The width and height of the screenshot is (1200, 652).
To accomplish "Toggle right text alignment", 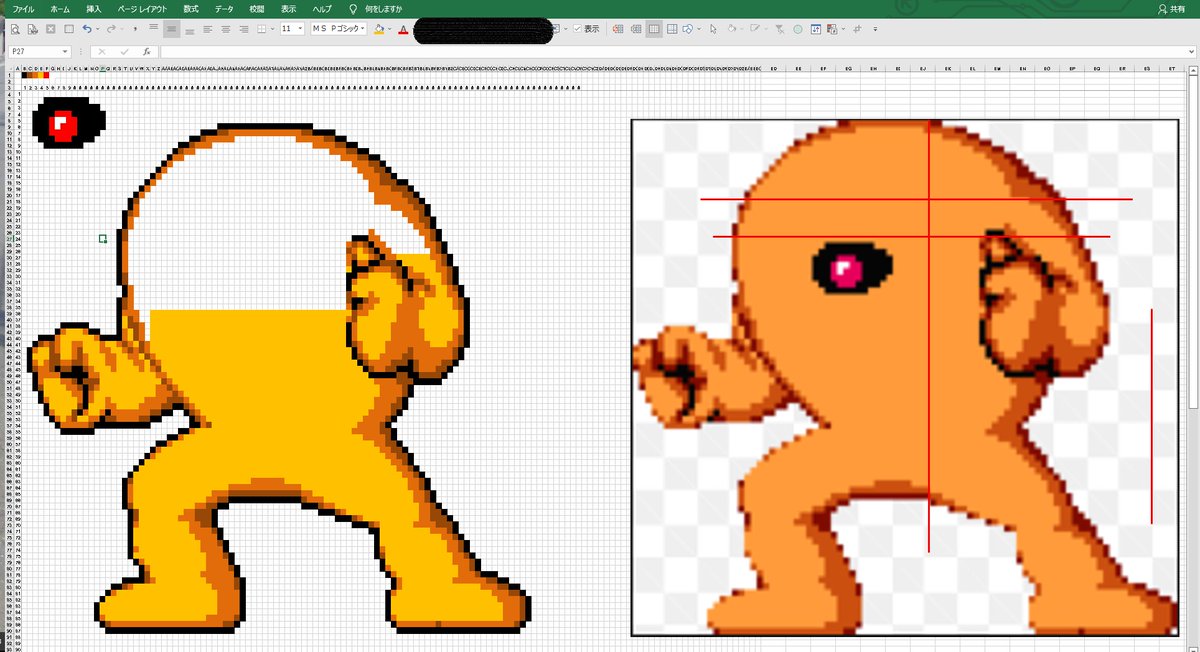I will [x=243, y=29].
